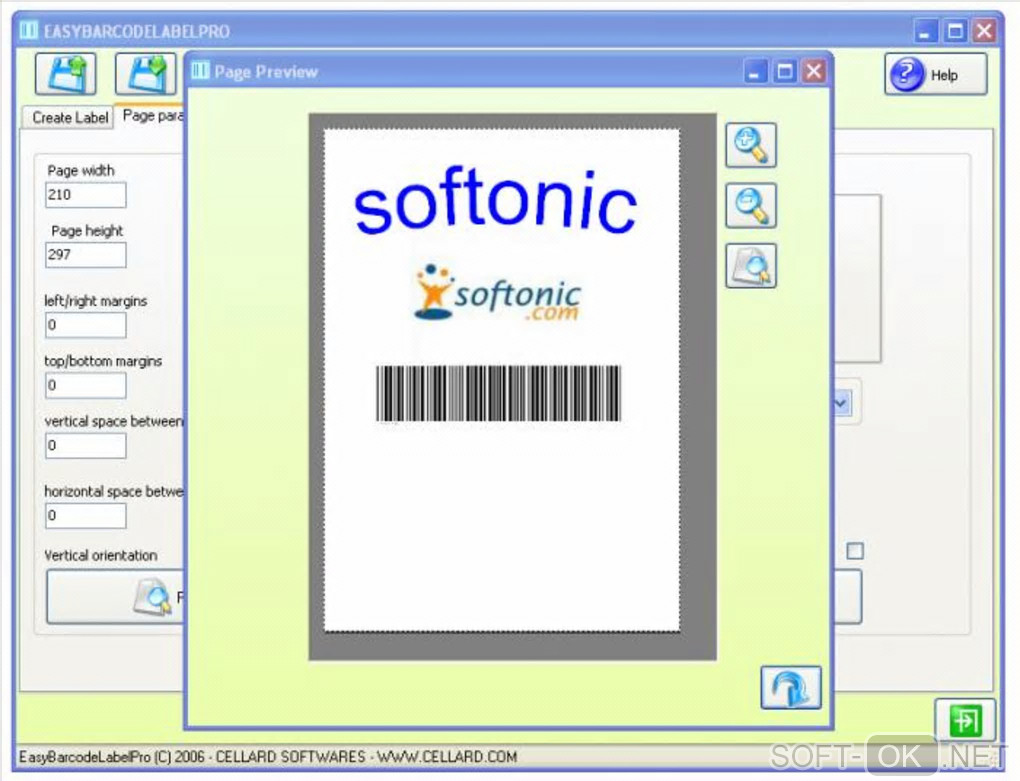This screenshot has height=781, width=1020.
Task: Select the Page parameters tab
Action: (152, 116)
